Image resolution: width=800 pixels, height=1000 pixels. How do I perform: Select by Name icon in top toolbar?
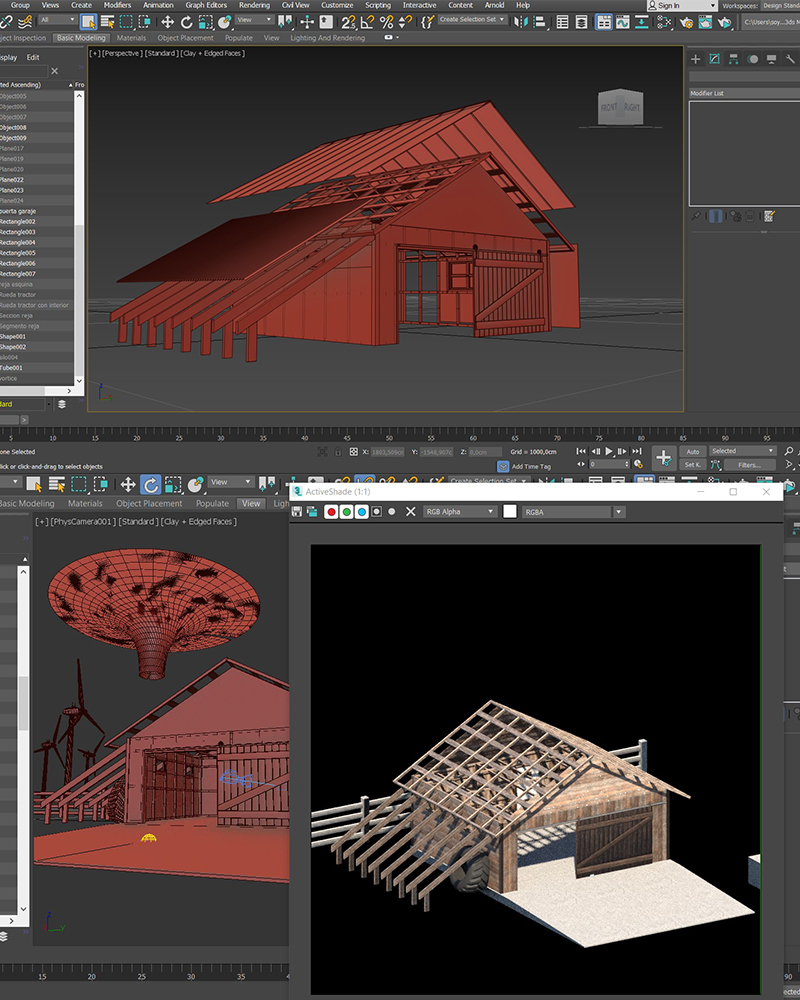pyautogui.click(x=107, y=22)
